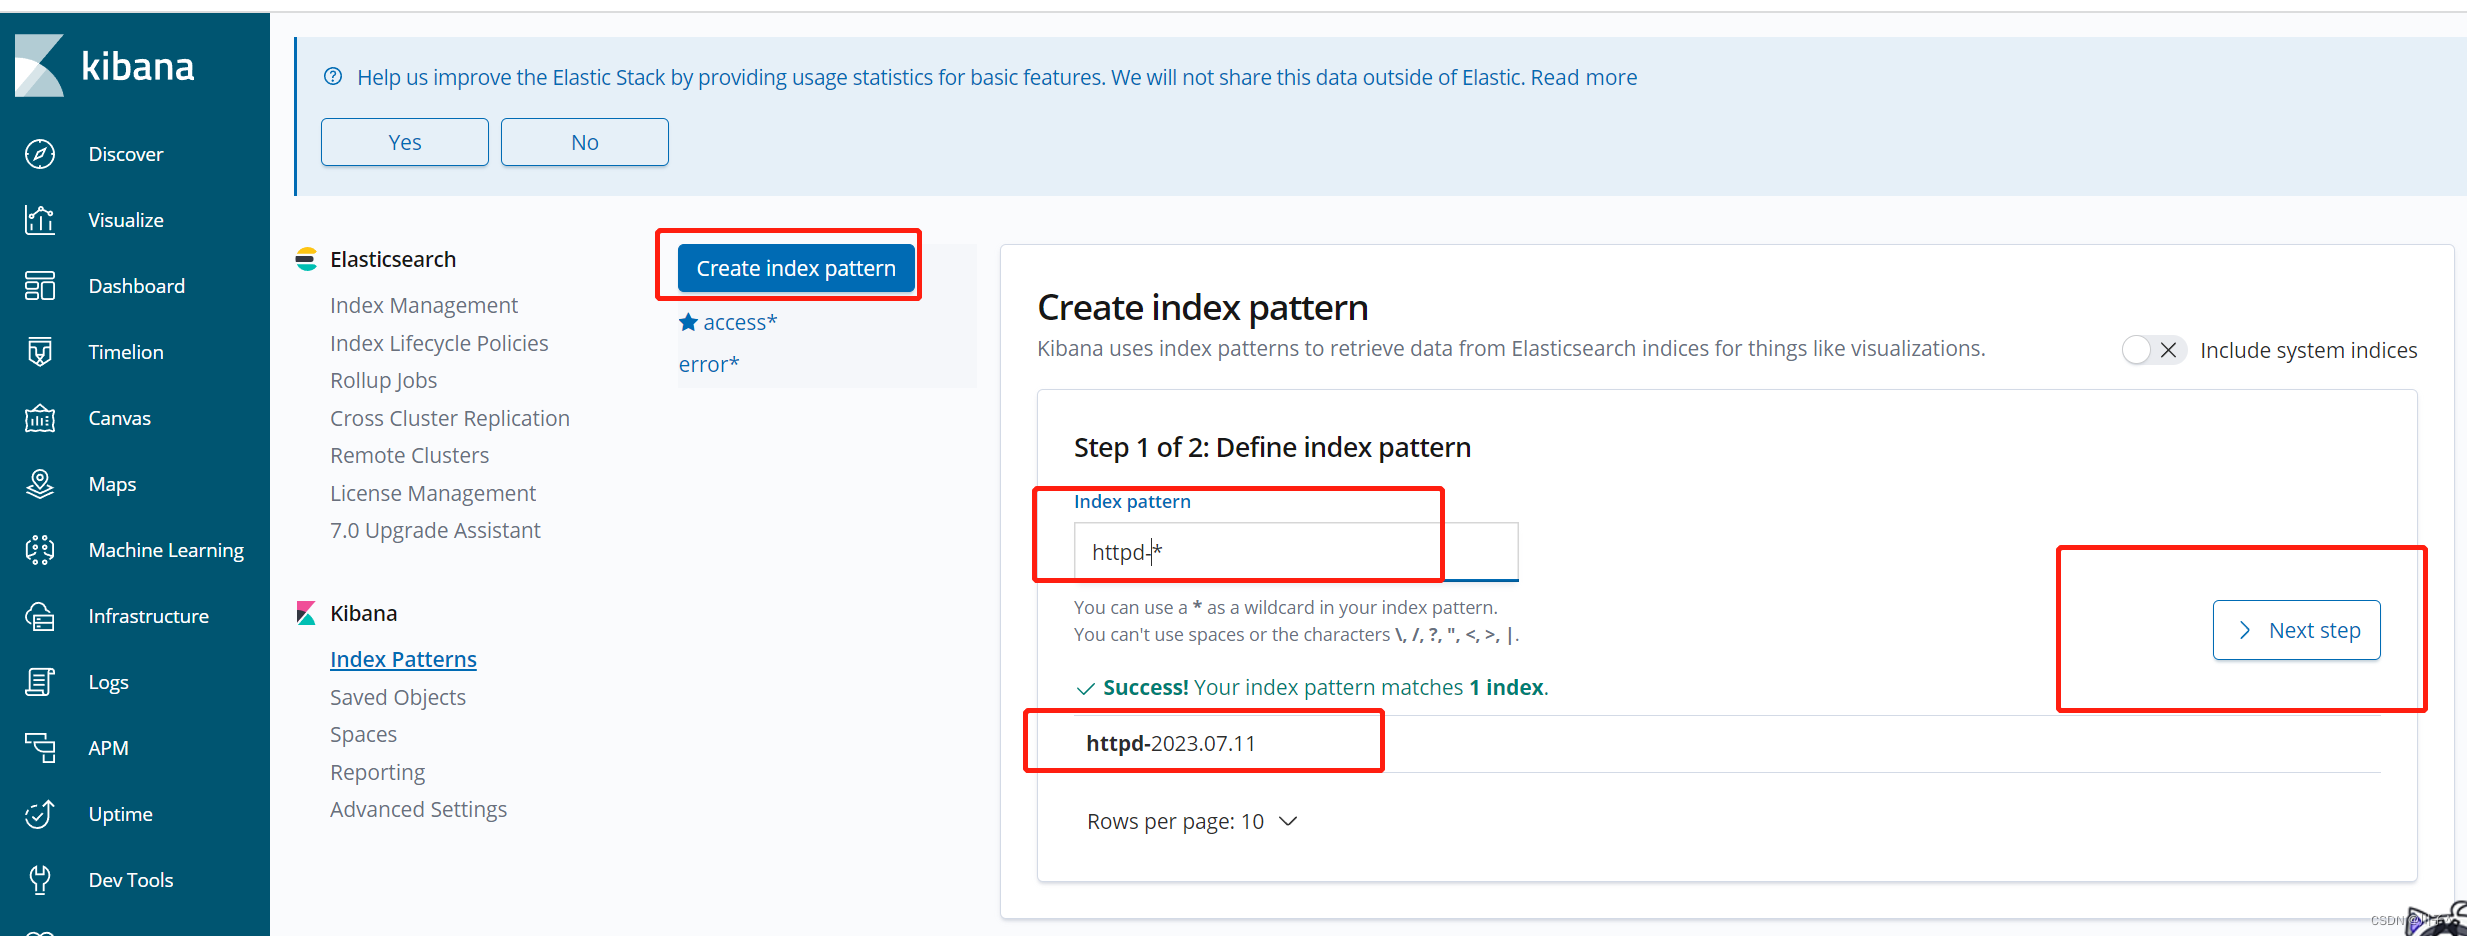Open Cross Cluster Replication
The image size is (2467, 936).
[x=450, y=418]
